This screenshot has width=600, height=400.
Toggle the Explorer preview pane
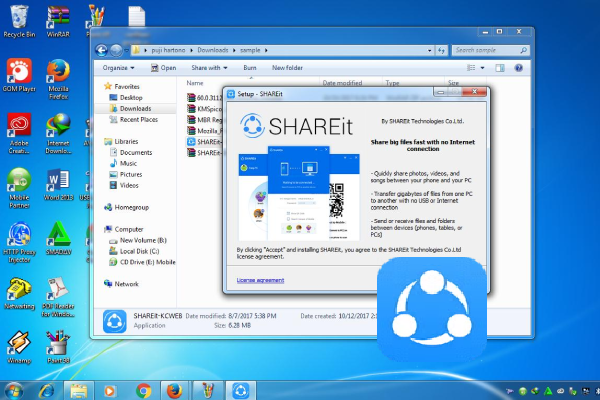point(500,68)
